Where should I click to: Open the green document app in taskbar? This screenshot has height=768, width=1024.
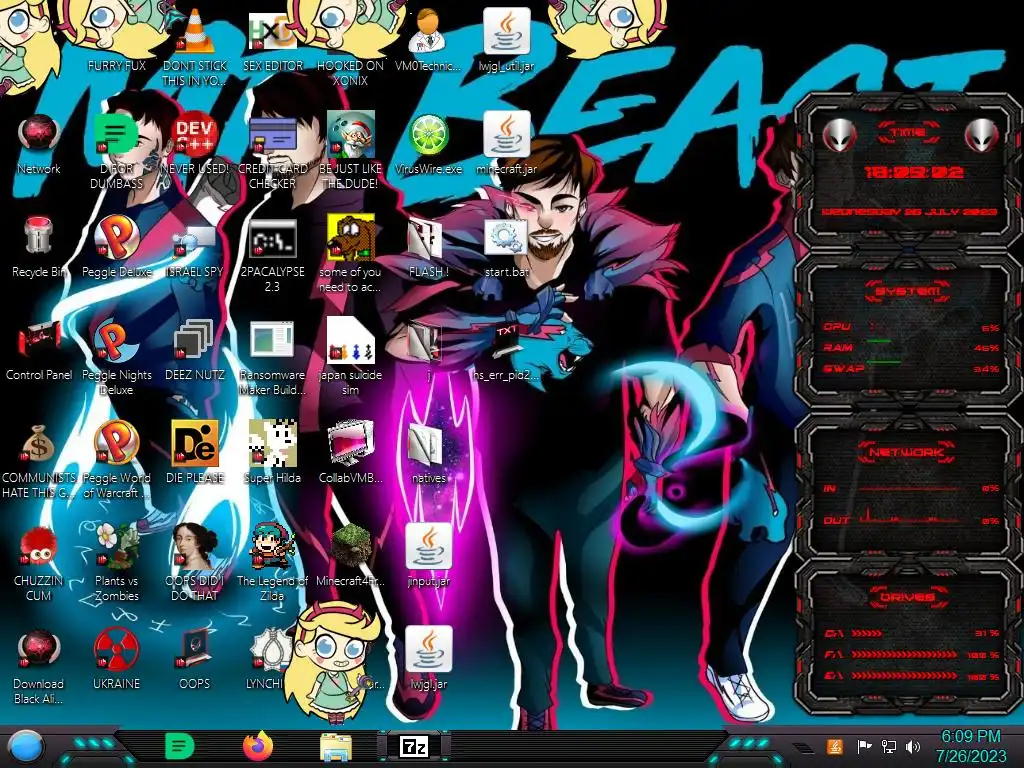click(x=180, y=746)
